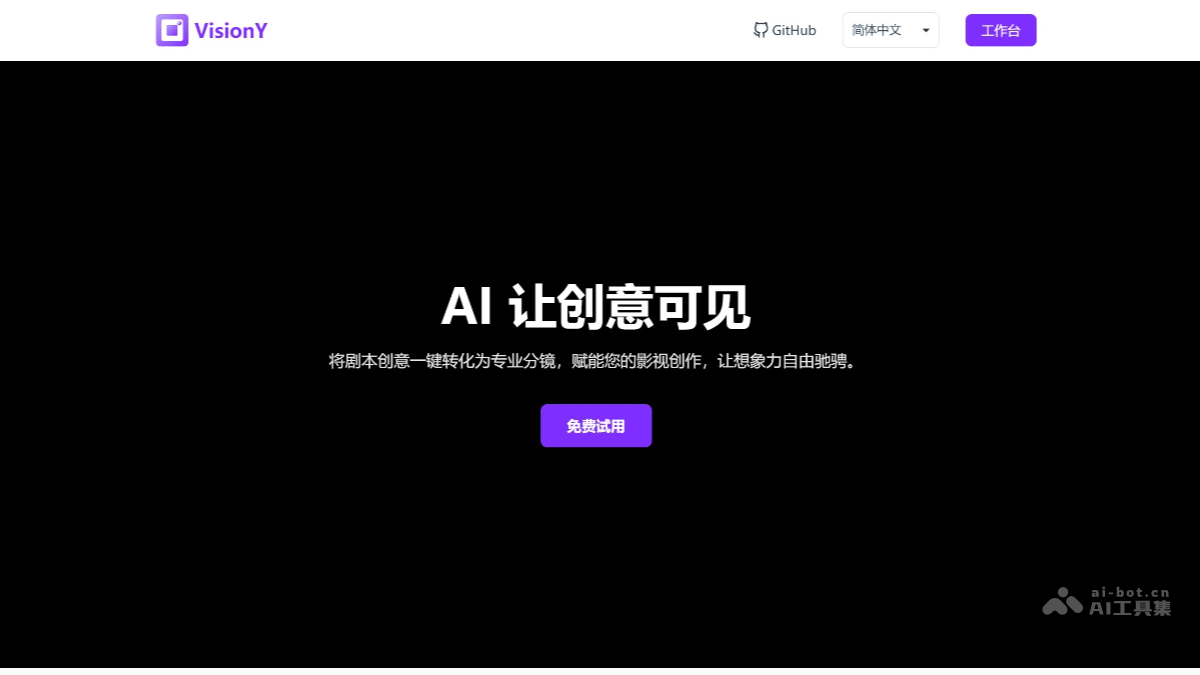
Task: Click the small caret arrow in language selector
Action: point(925,31)
